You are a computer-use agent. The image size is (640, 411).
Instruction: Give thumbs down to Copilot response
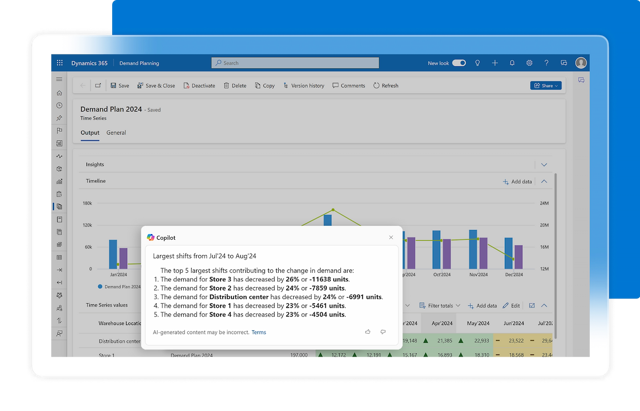pos(383,331)
